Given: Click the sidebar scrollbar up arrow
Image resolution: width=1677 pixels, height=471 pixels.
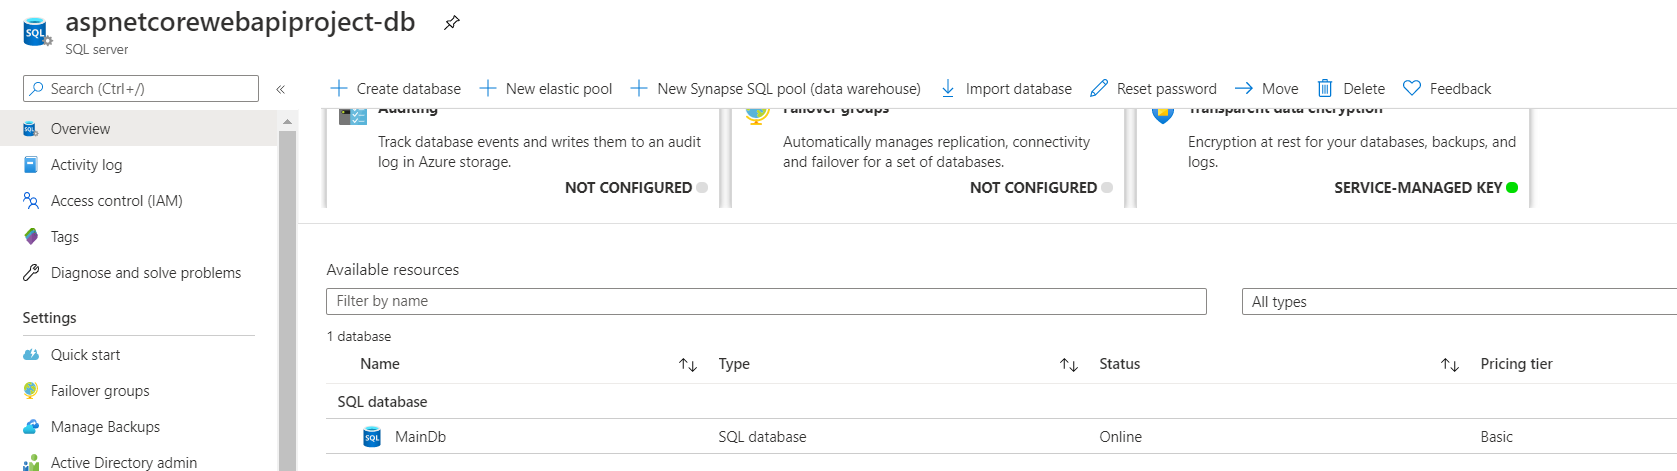Looking at the screenshot, I should pos(288,122).
